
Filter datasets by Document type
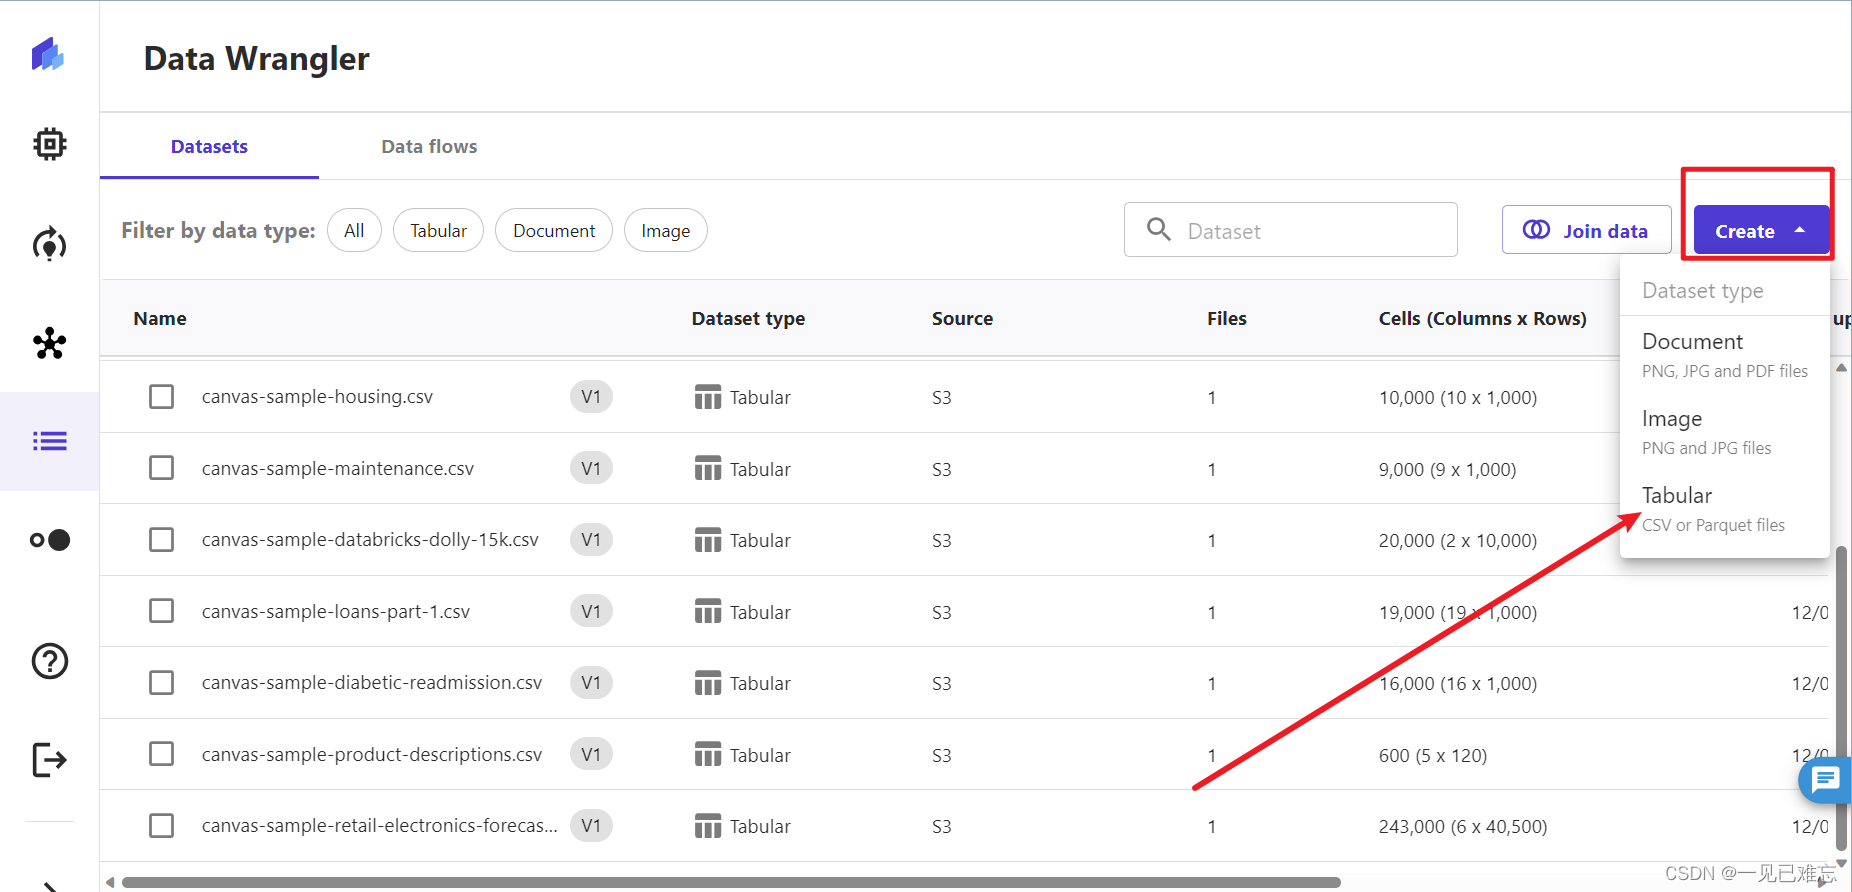point(554,230)
